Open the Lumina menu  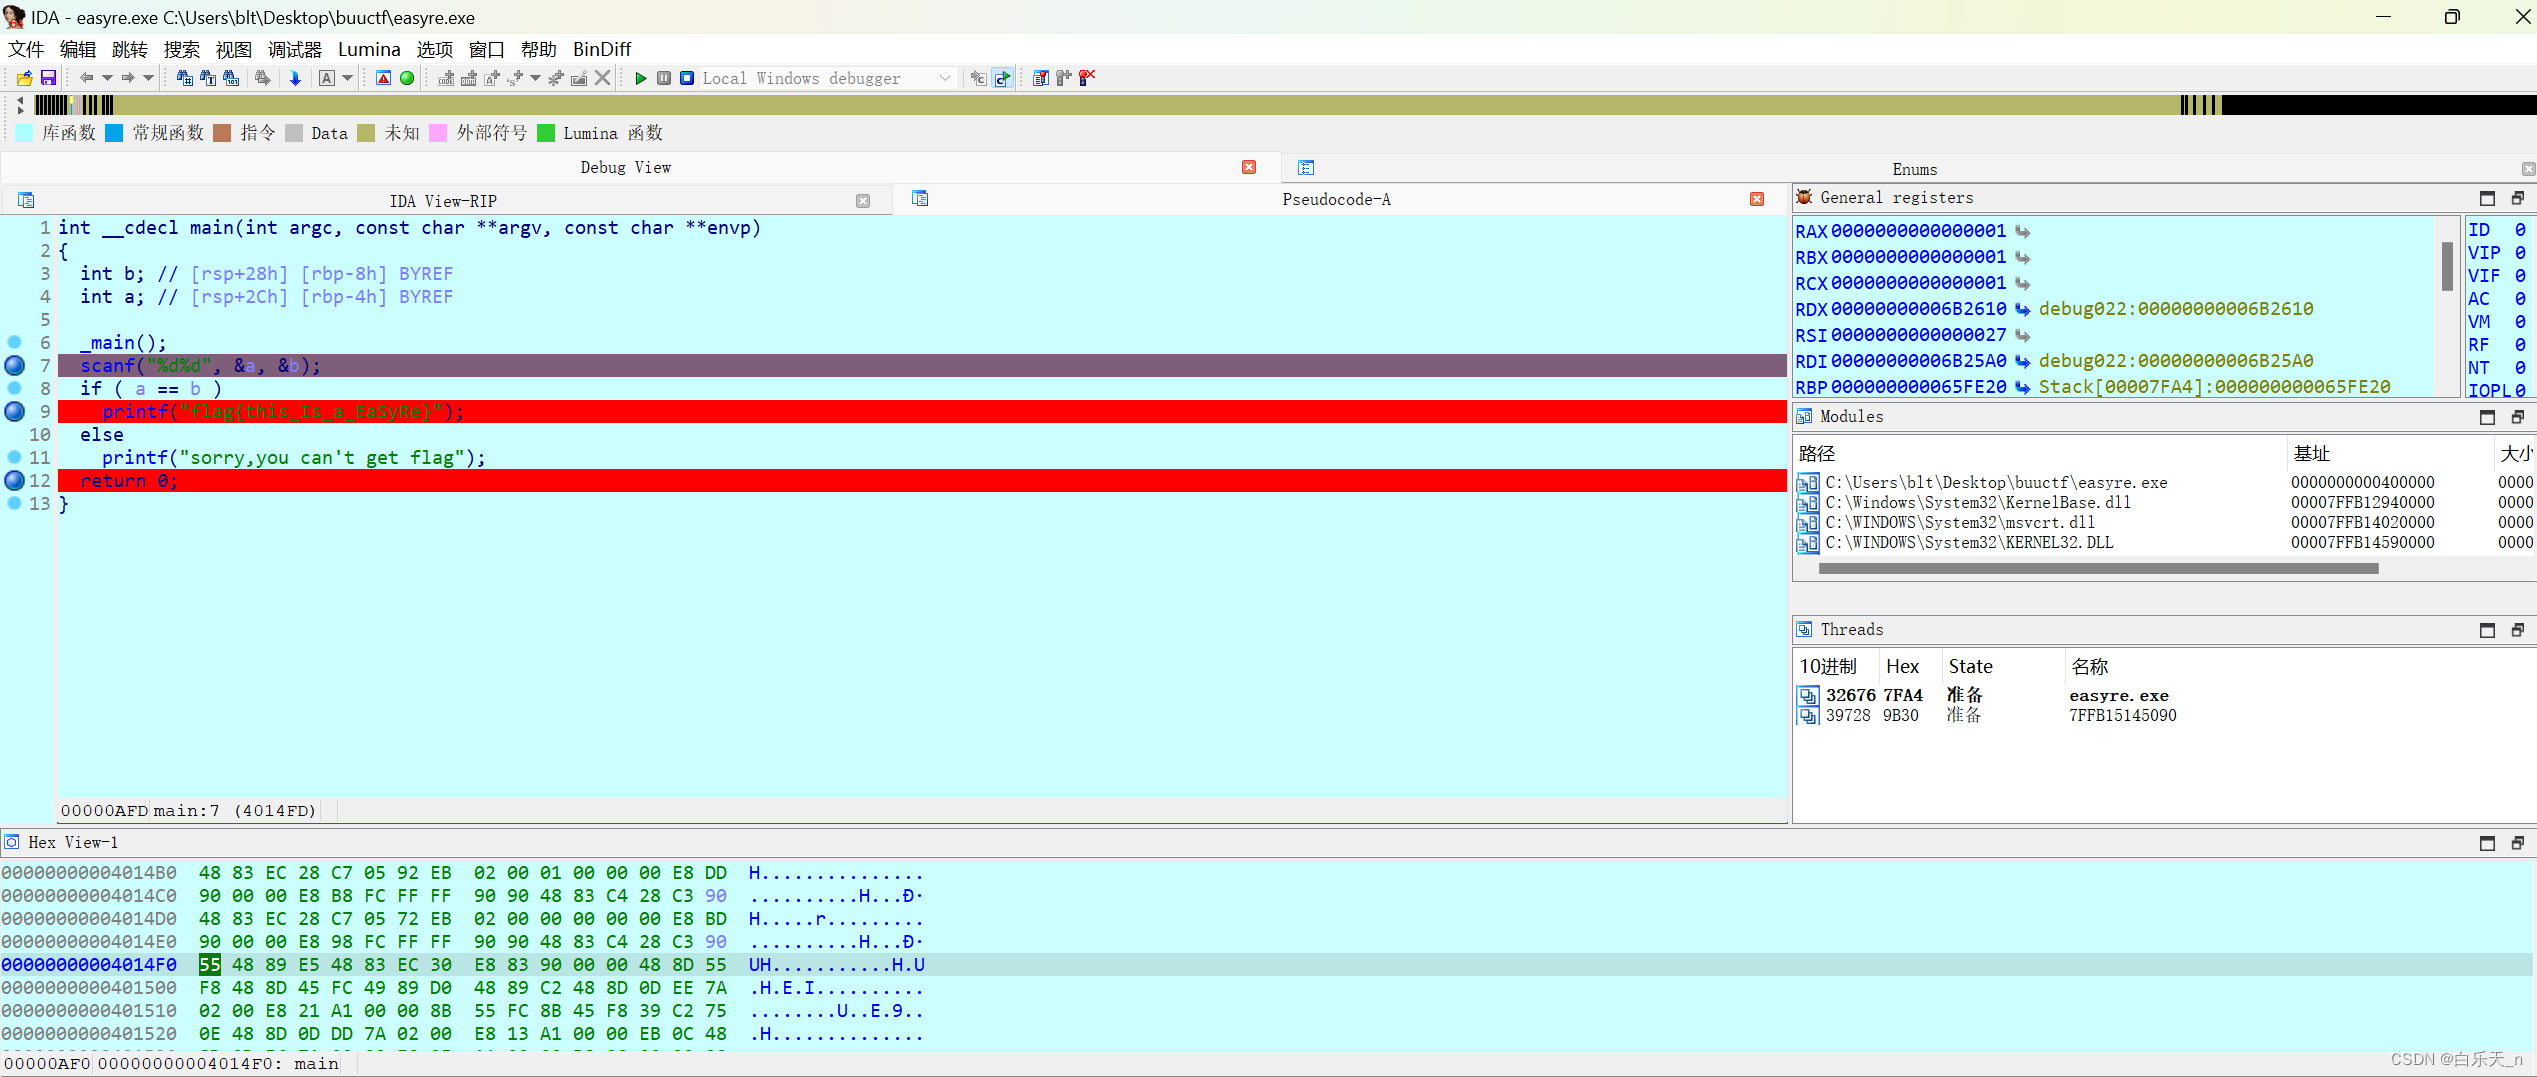pos(369,49)
